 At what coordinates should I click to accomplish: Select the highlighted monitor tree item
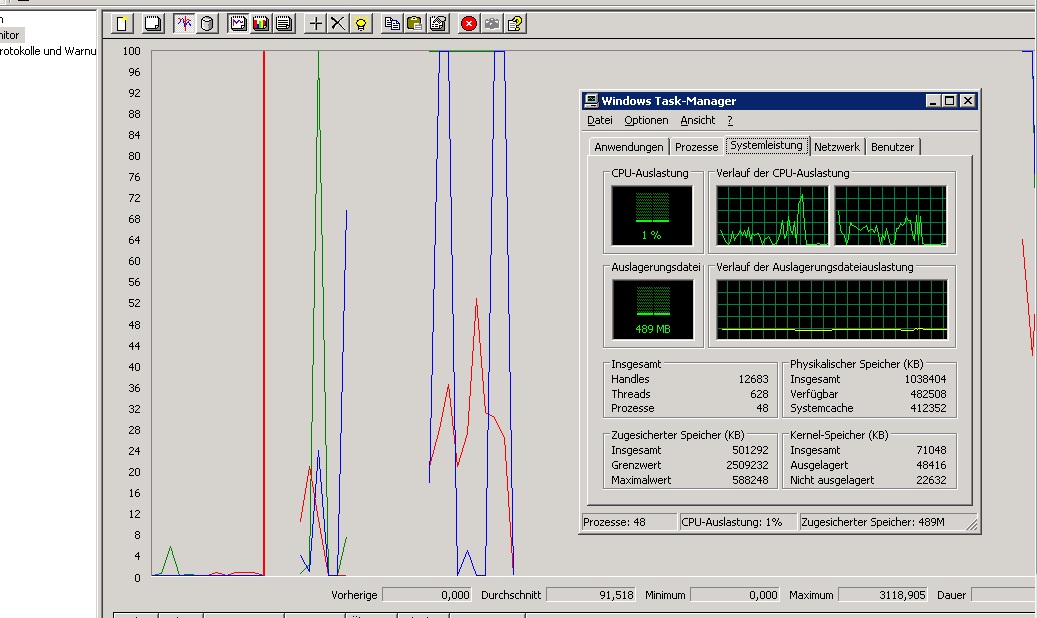11,35
